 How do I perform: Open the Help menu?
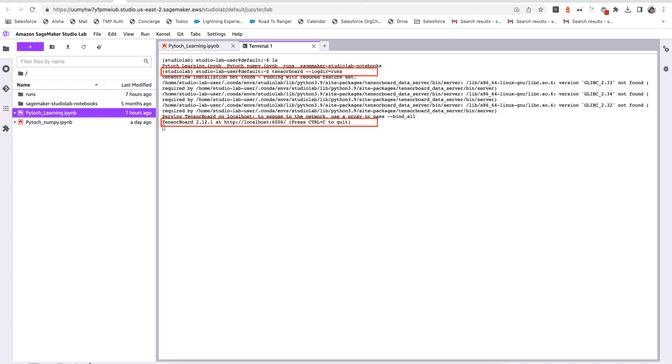click(237, 34)
